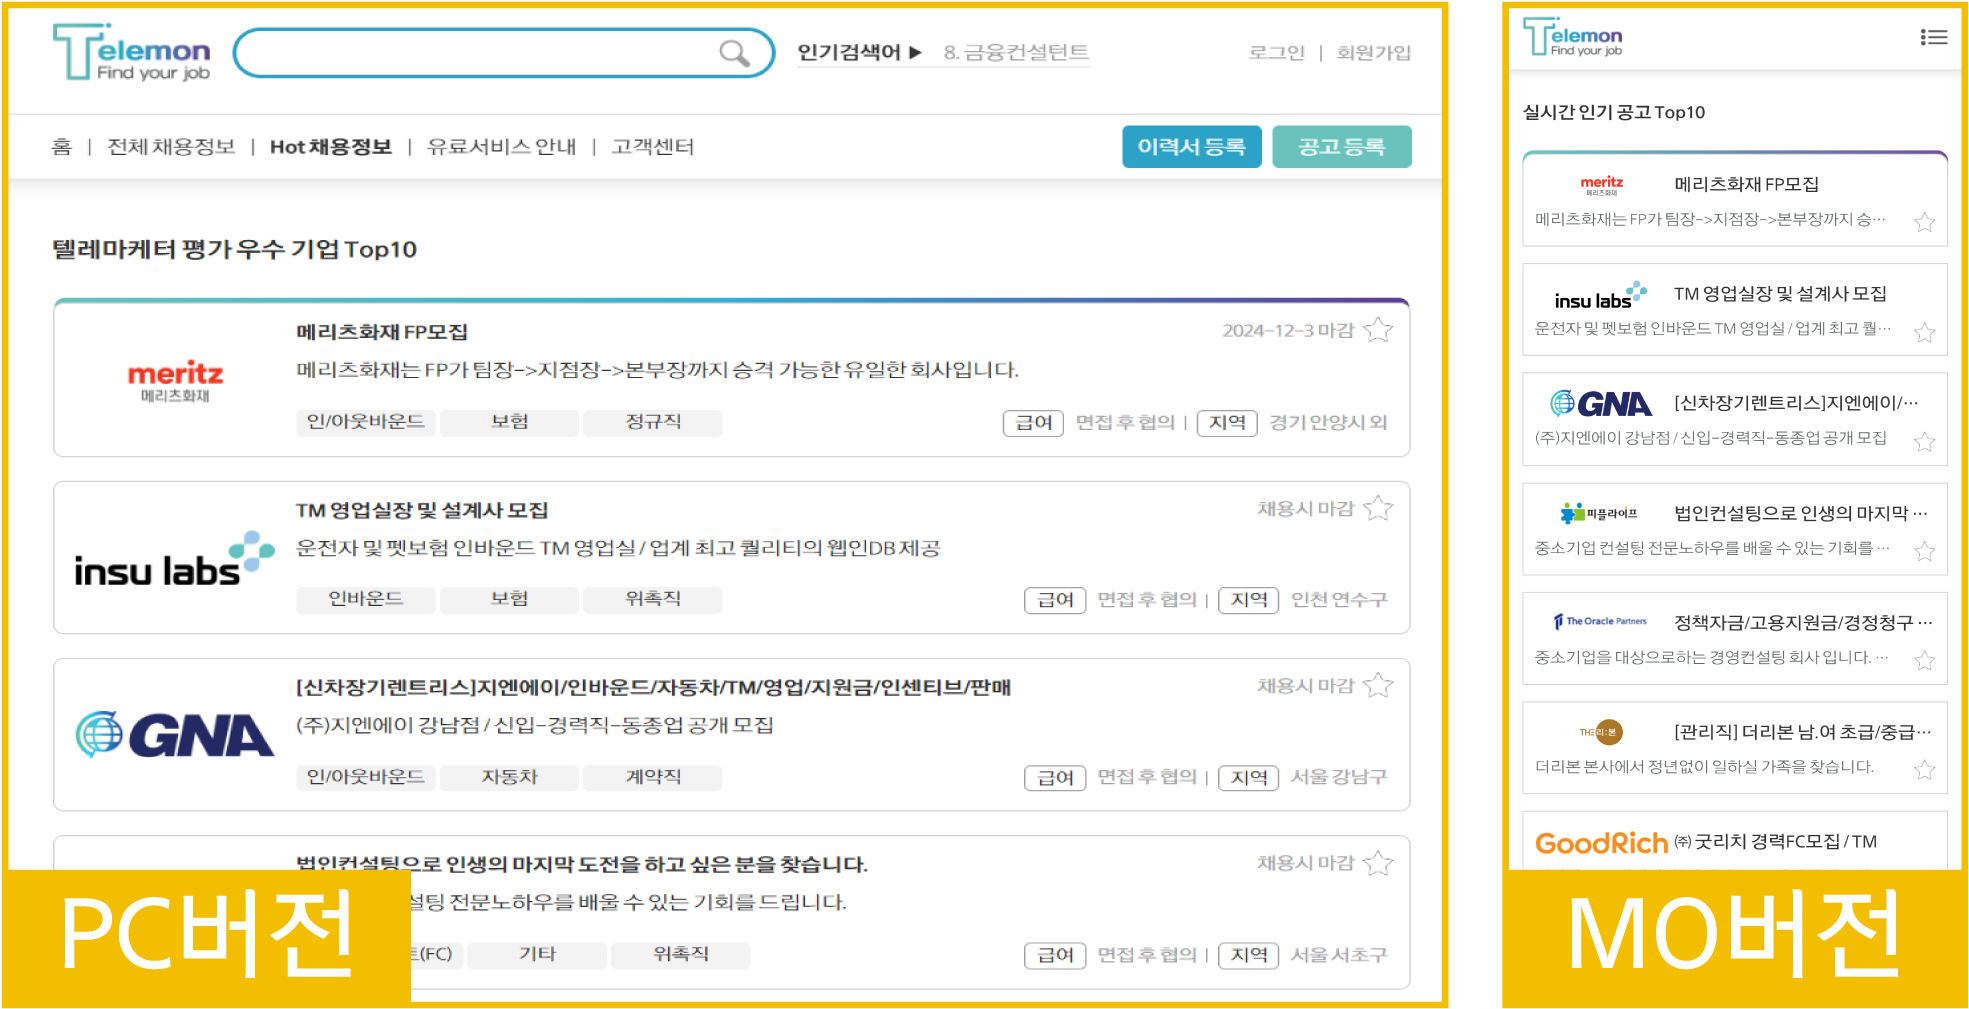Click the Telemon logo on mobile version
The width and height of the screenshot is (1969, 1009).
(x=1571, y=37)
